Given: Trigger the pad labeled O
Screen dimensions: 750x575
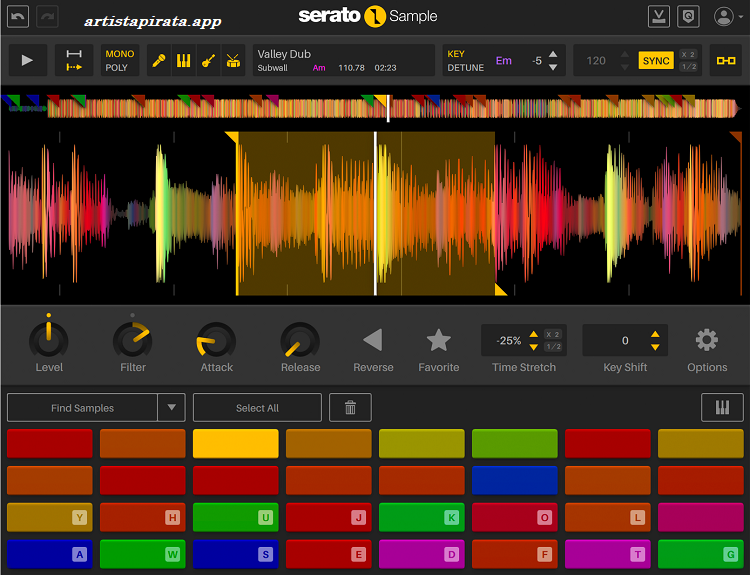Looking at the screenshot, I should tap(515, 517).
